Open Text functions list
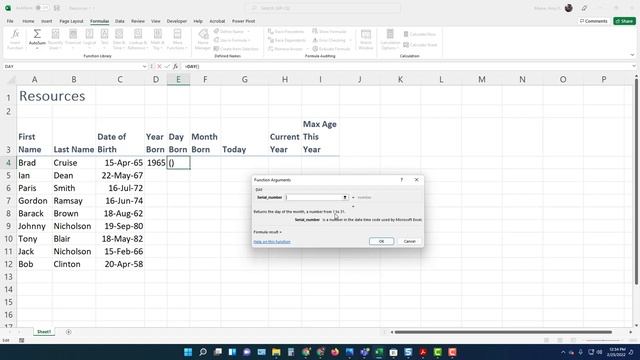The image size is (640, 360). pyautogui.click(x=104, y=40)
